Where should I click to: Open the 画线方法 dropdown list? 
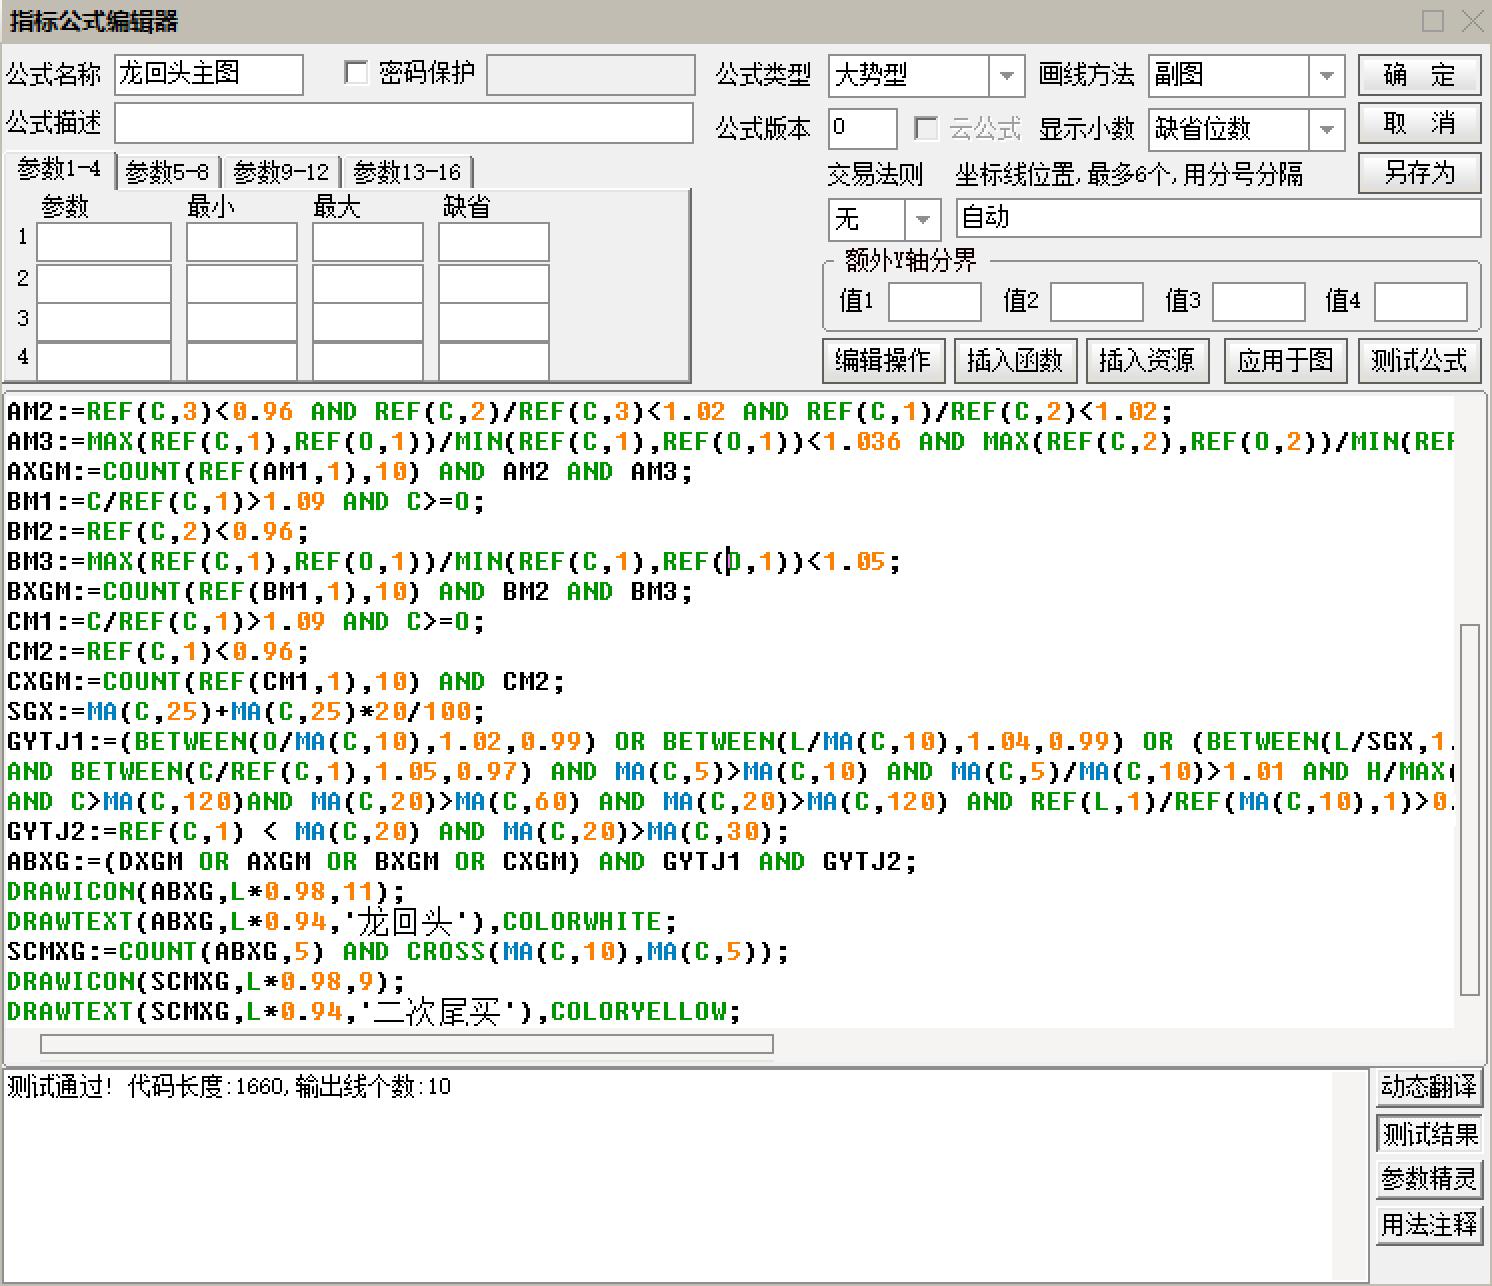[1326, 75]
